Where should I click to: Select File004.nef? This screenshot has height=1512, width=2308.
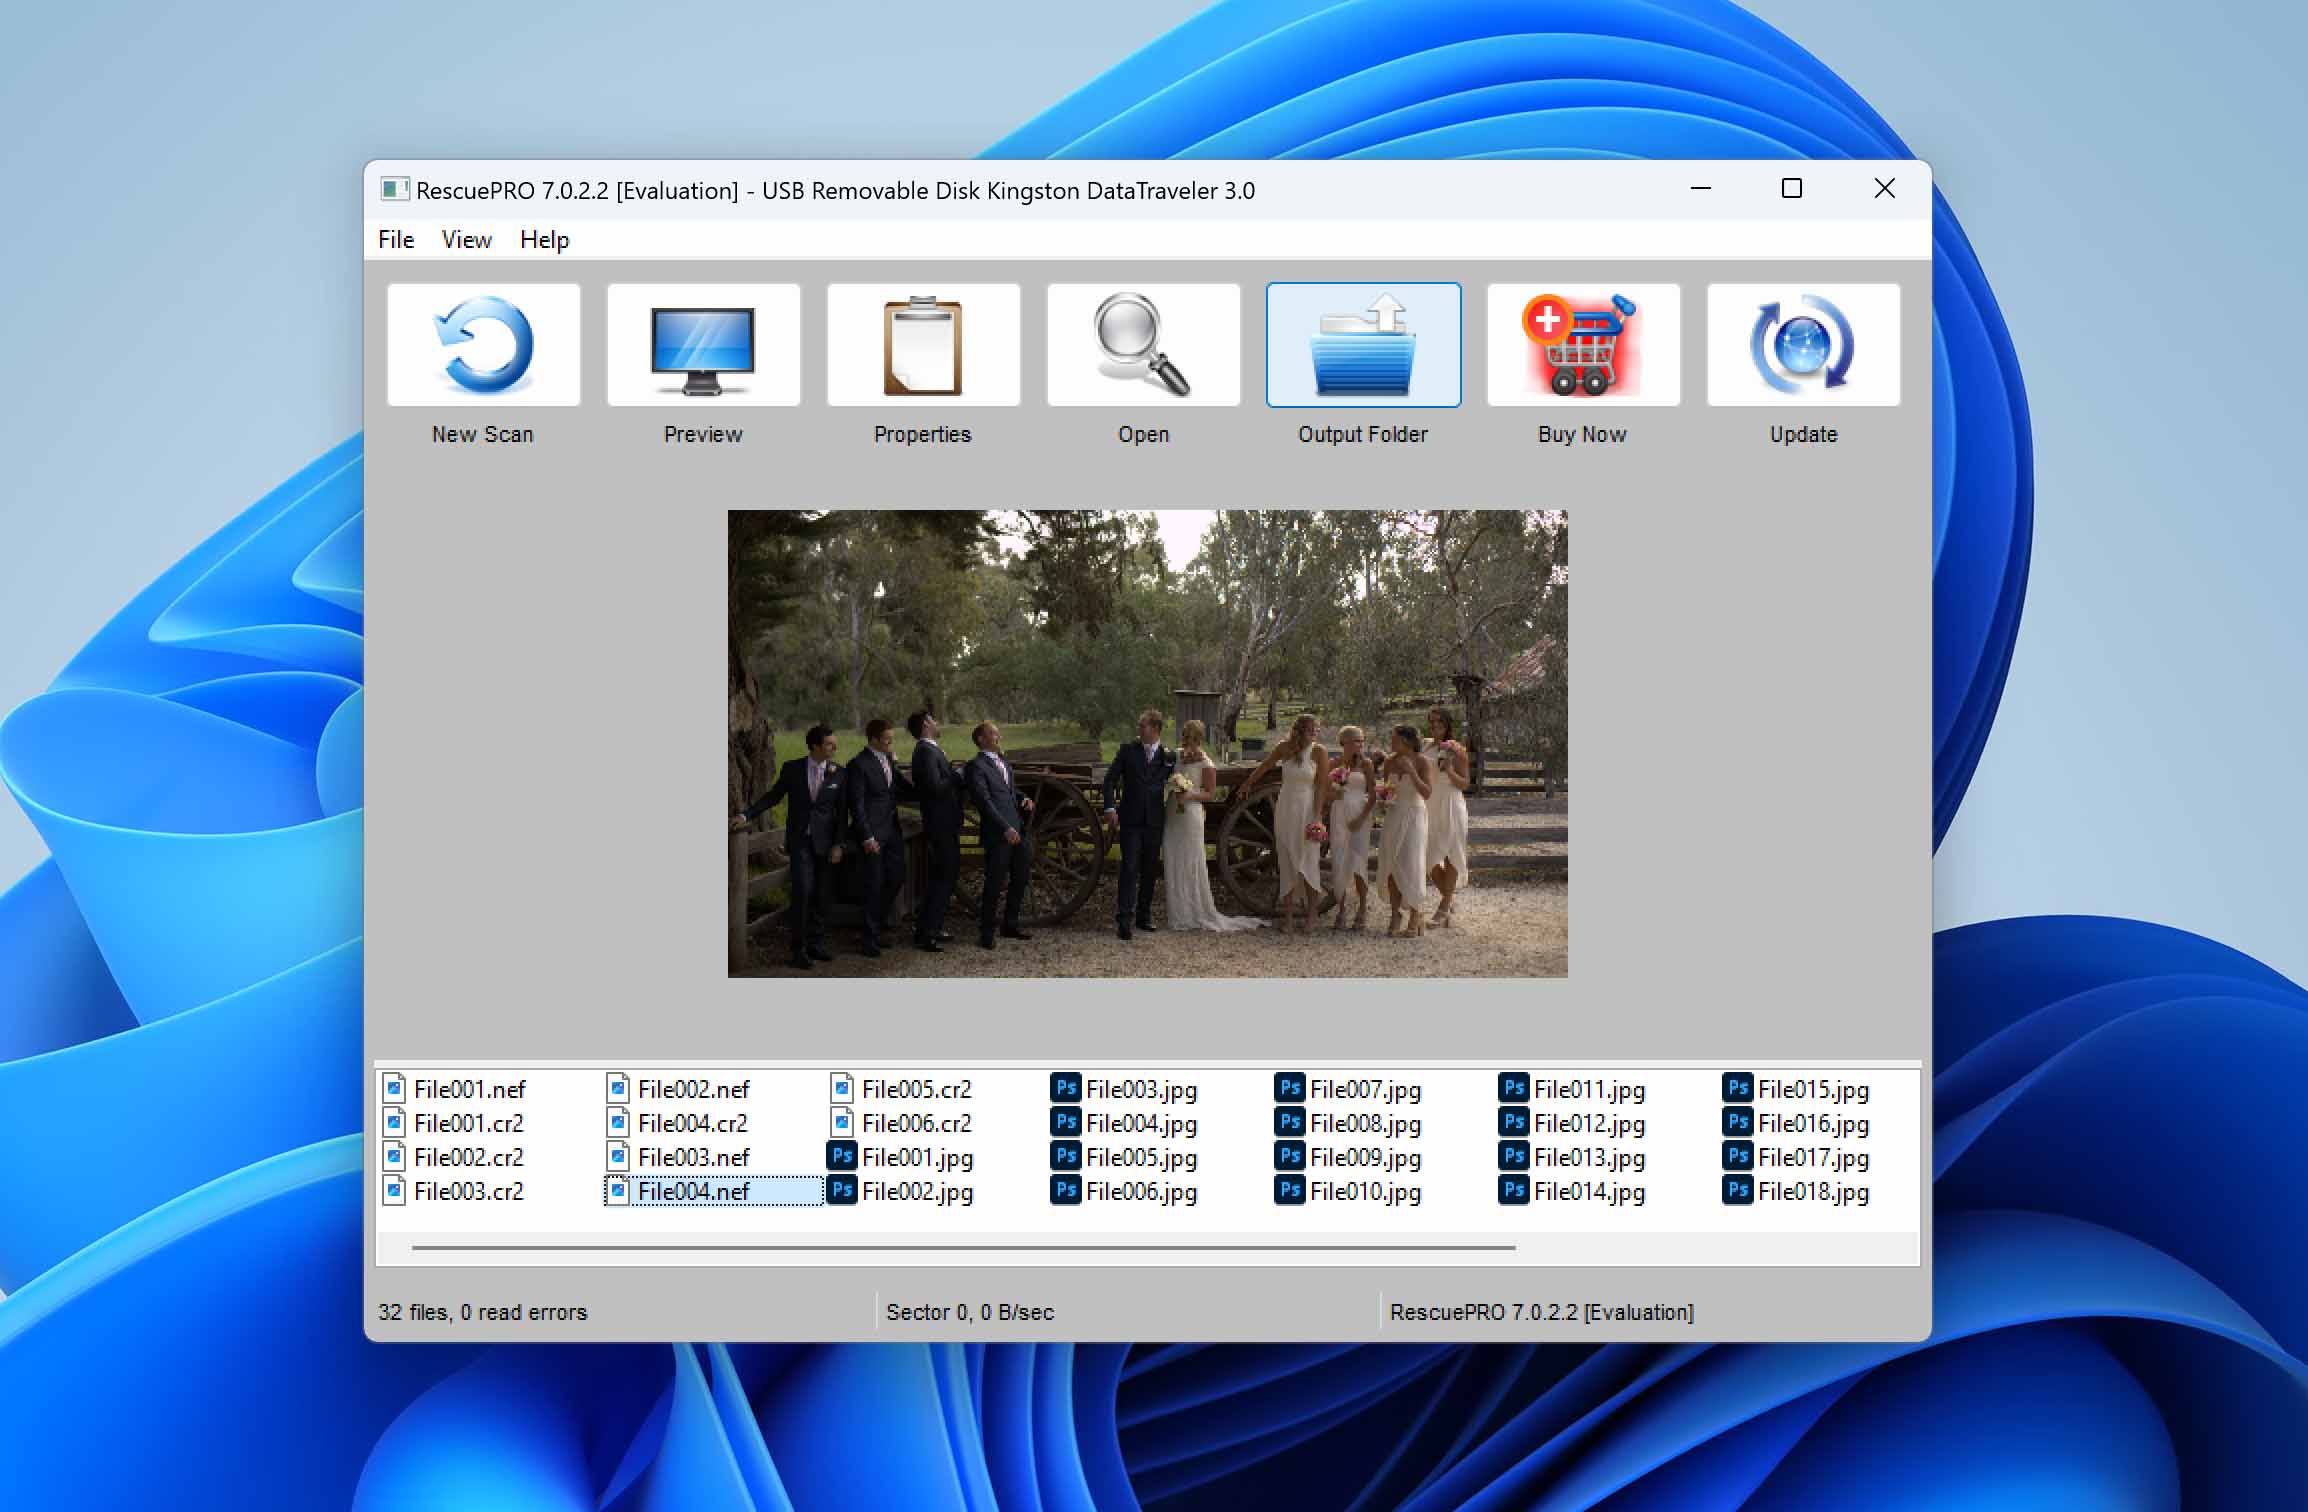tap(713, 1191)
